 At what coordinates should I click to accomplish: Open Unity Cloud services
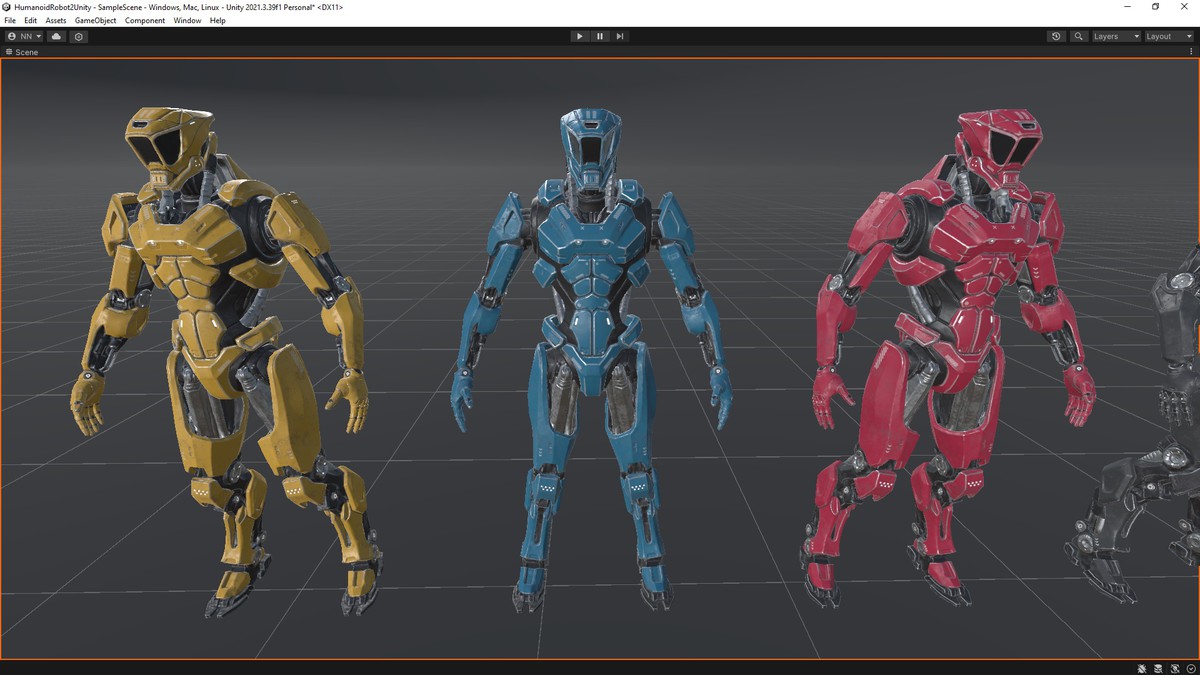click(56, 36)
